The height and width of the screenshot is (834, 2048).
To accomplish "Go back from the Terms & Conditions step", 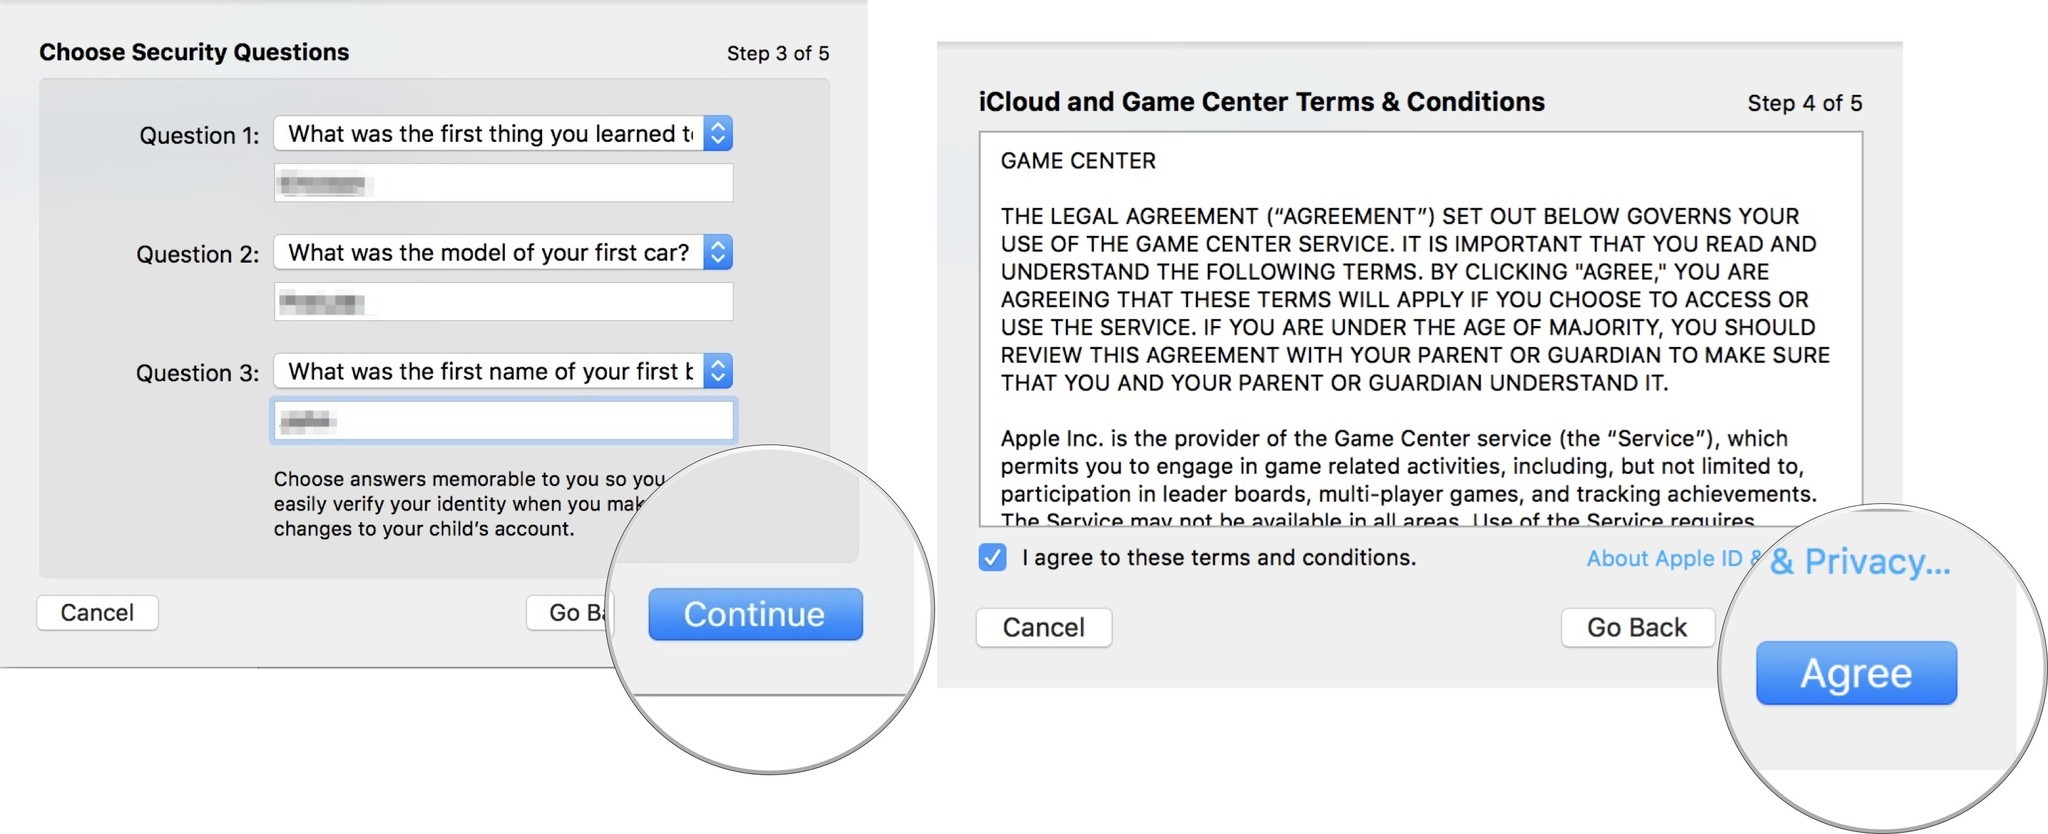I will pos(1636,628).
